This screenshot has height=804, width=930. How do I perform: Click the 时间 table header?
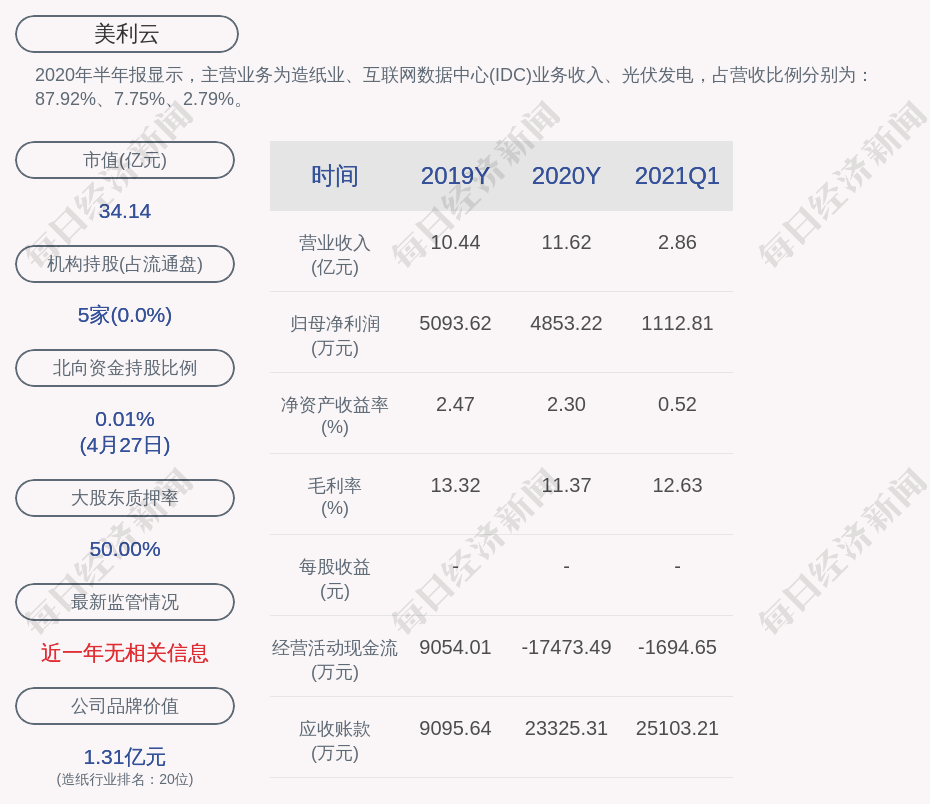click(335, 176)
